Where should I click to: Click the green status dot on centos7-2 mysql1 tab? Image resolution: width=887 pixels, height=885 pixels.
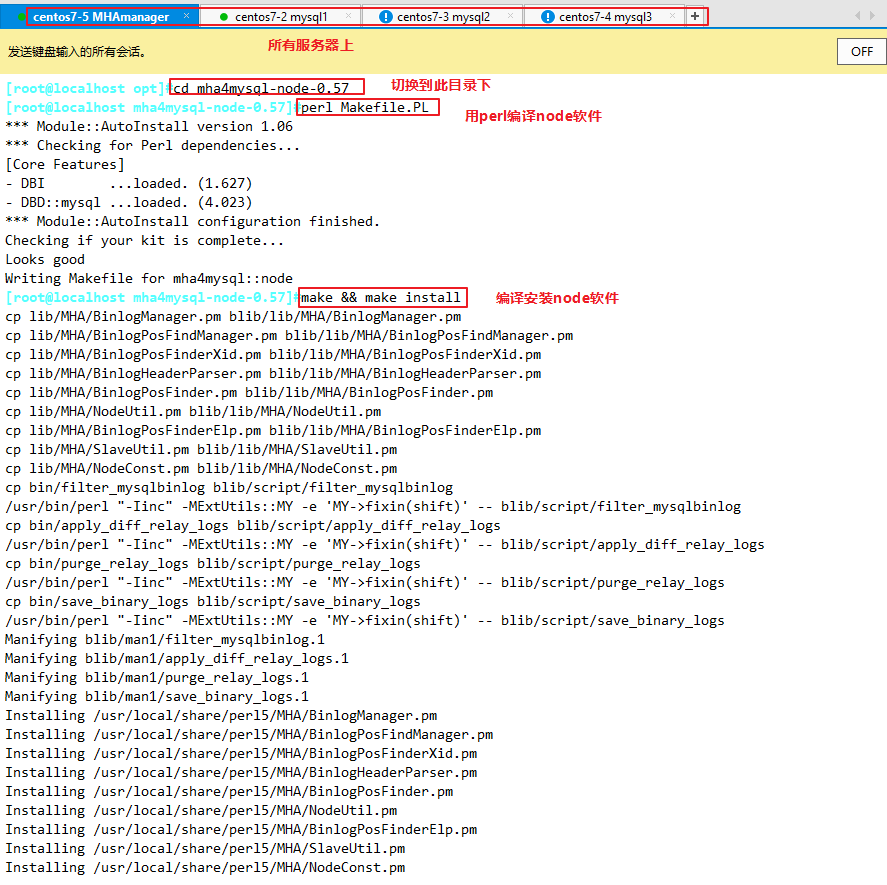223,17
